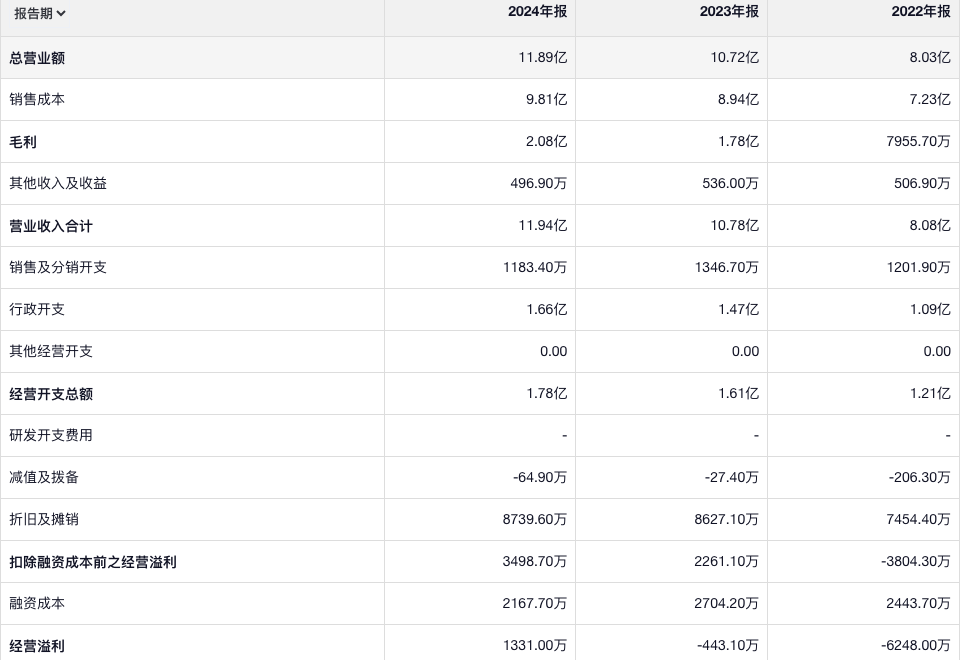Screen dimensions: 961x660
Task: Click the 2022年报 column header
Action: [x=921, y=12]
